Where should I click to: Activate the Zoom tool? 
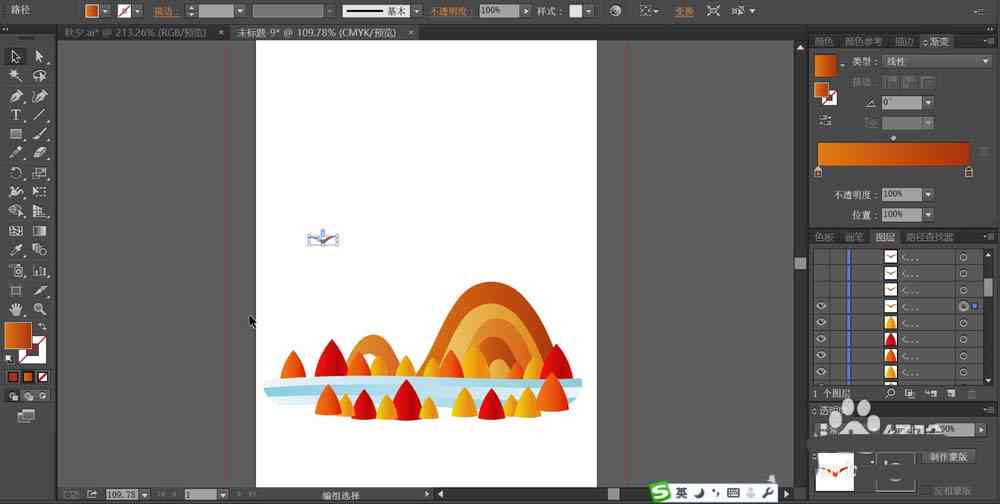(x=40, y=309)
